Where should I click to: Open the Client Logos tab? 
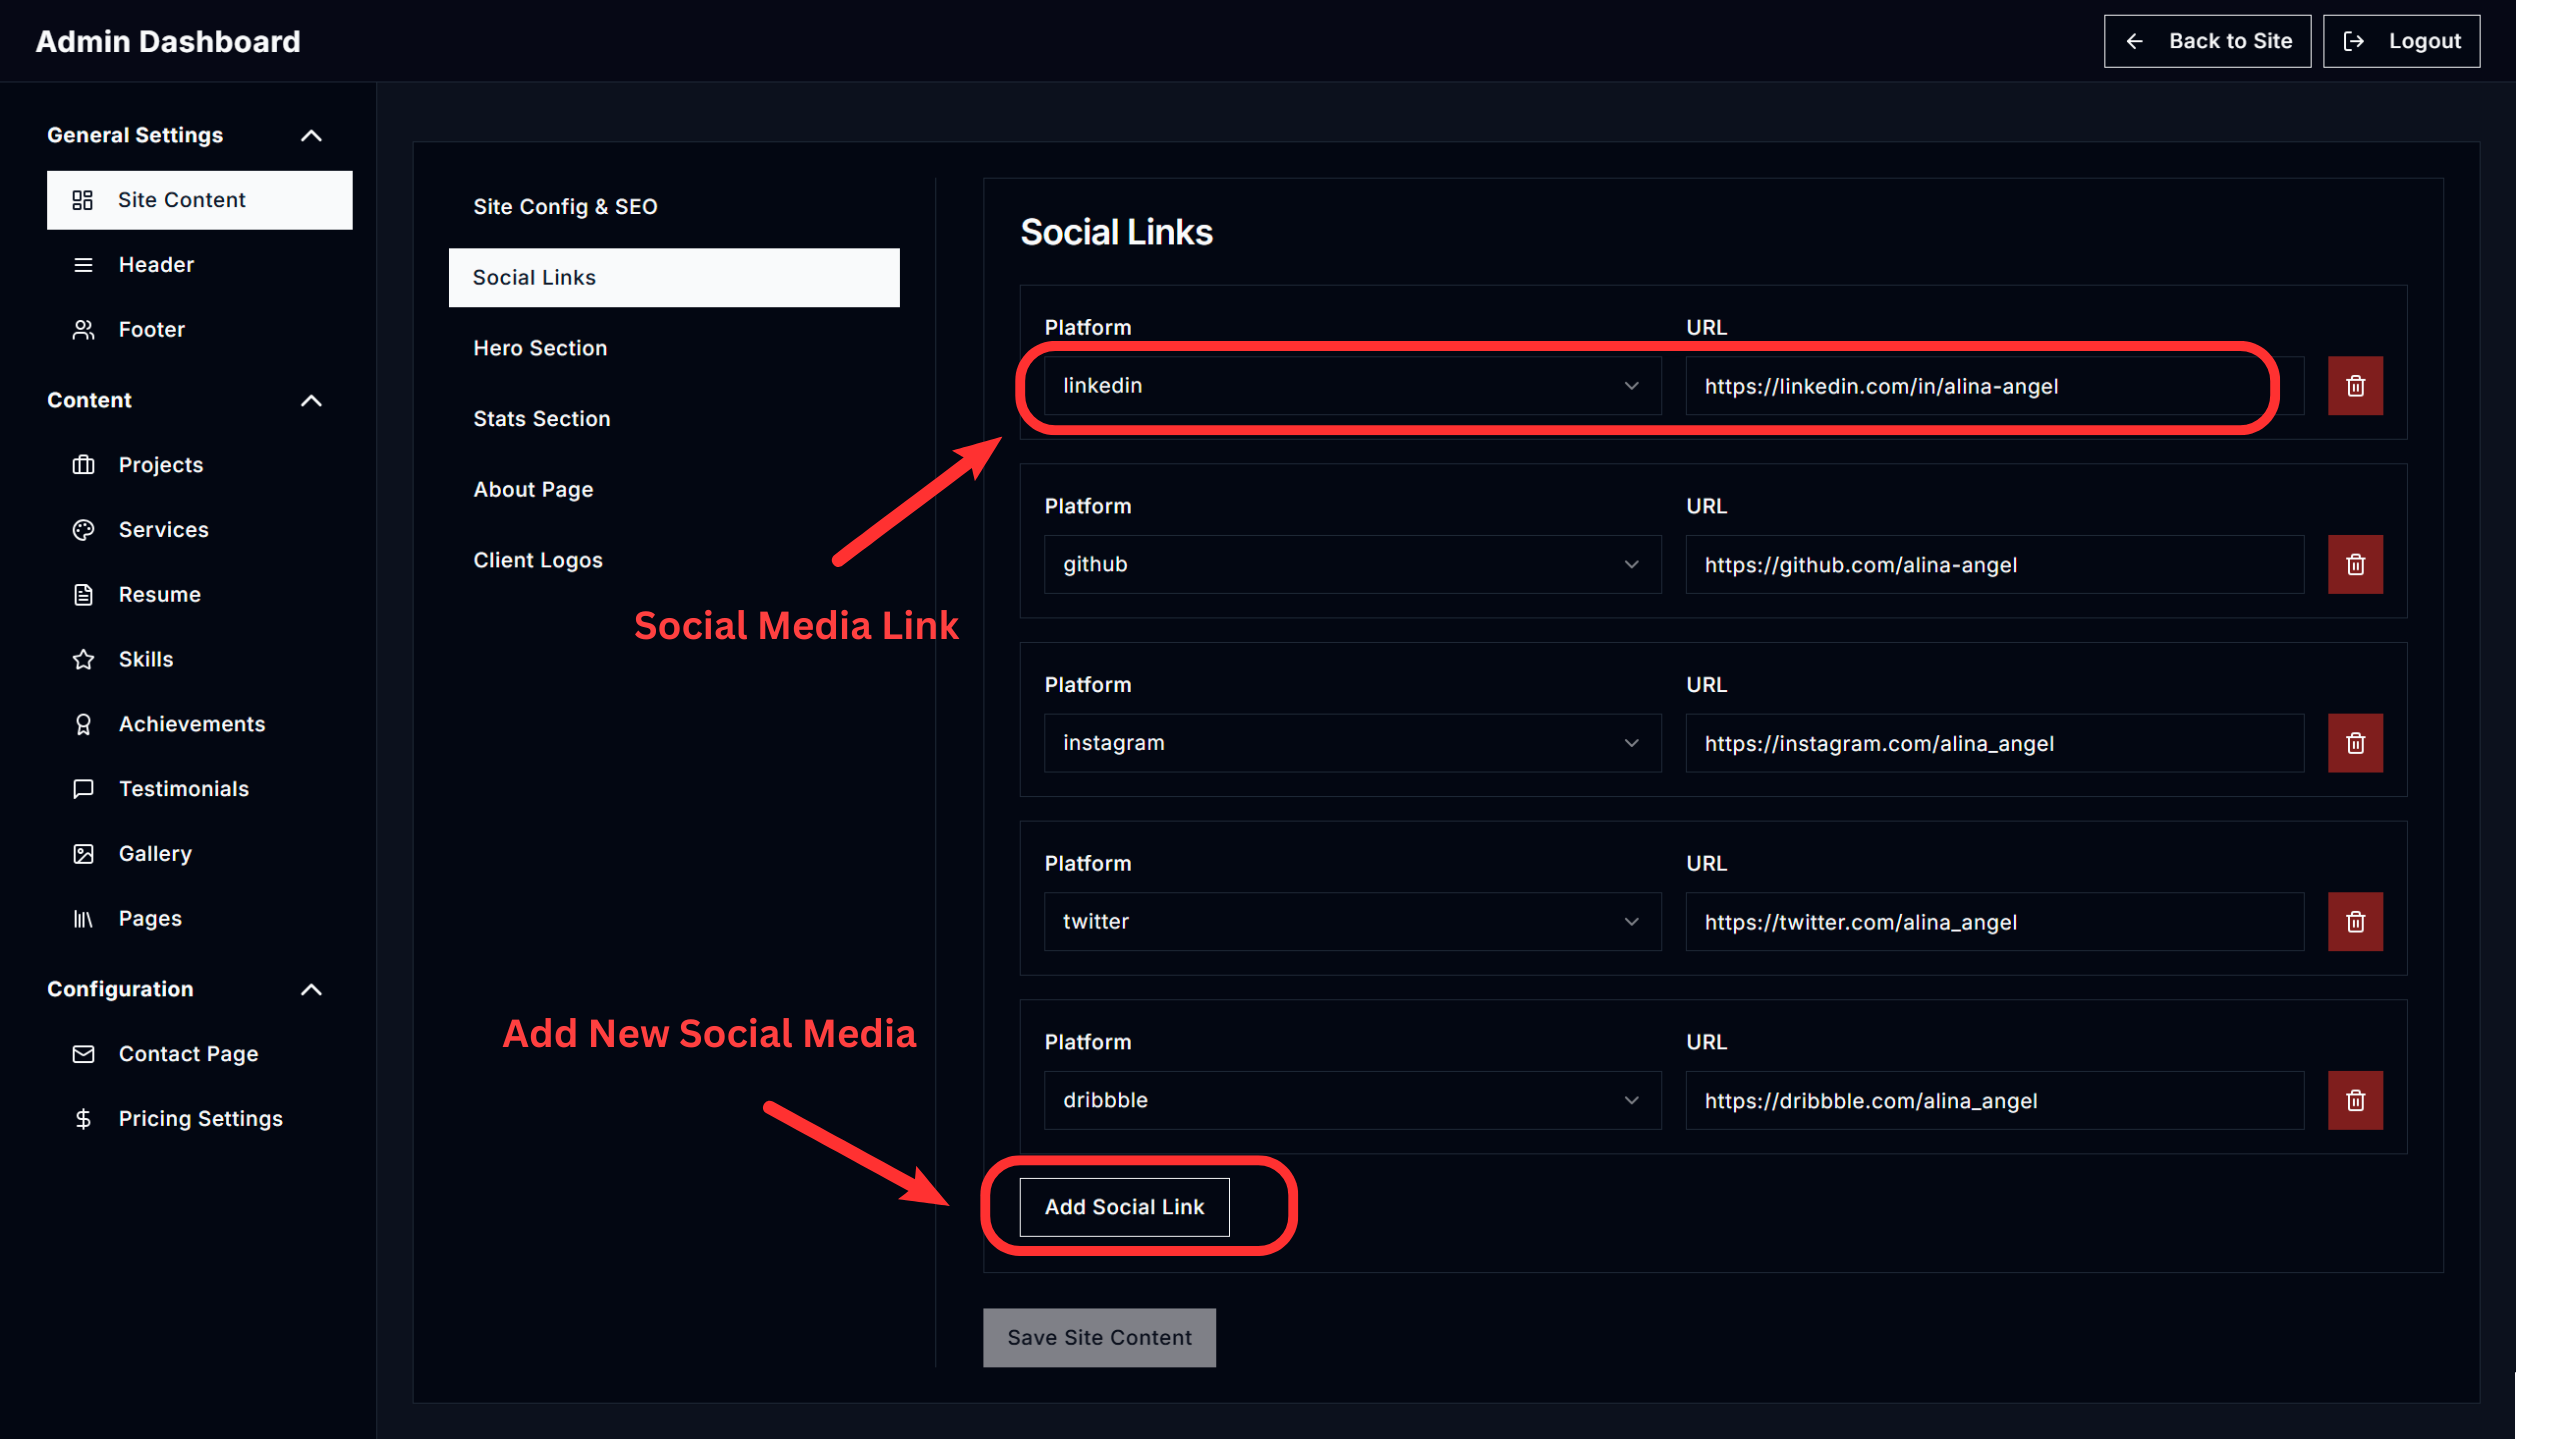538,560
